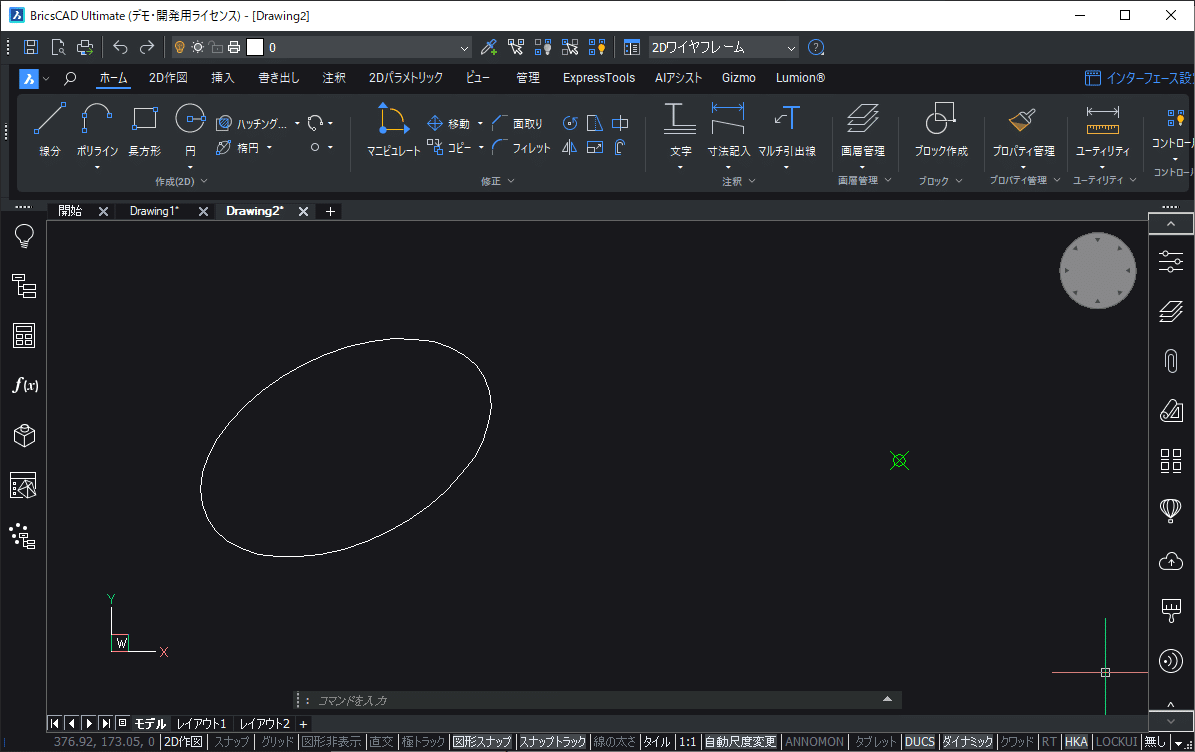Click the Save icon in quick toolbar

[x=31, y=47]
